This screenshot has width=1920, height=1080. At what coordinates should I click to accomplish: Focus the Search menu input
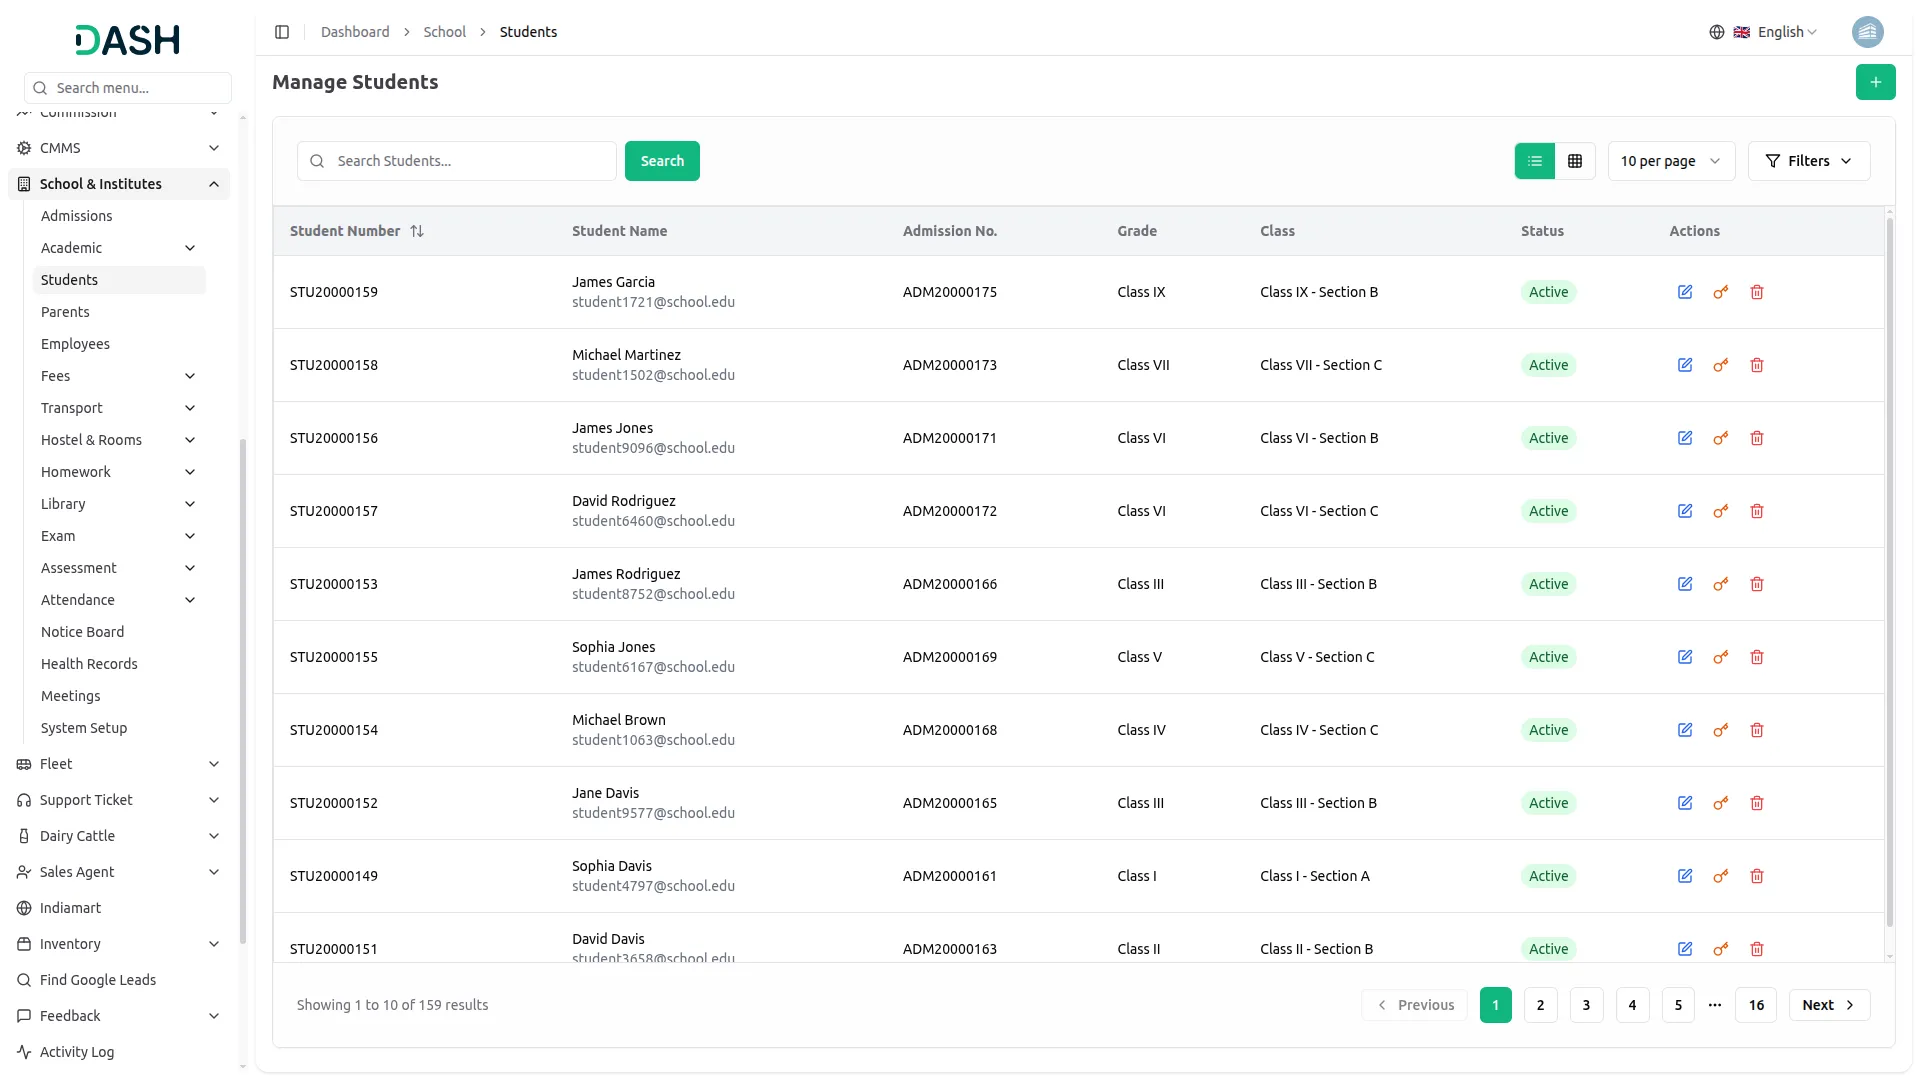[x=128, y=88]
